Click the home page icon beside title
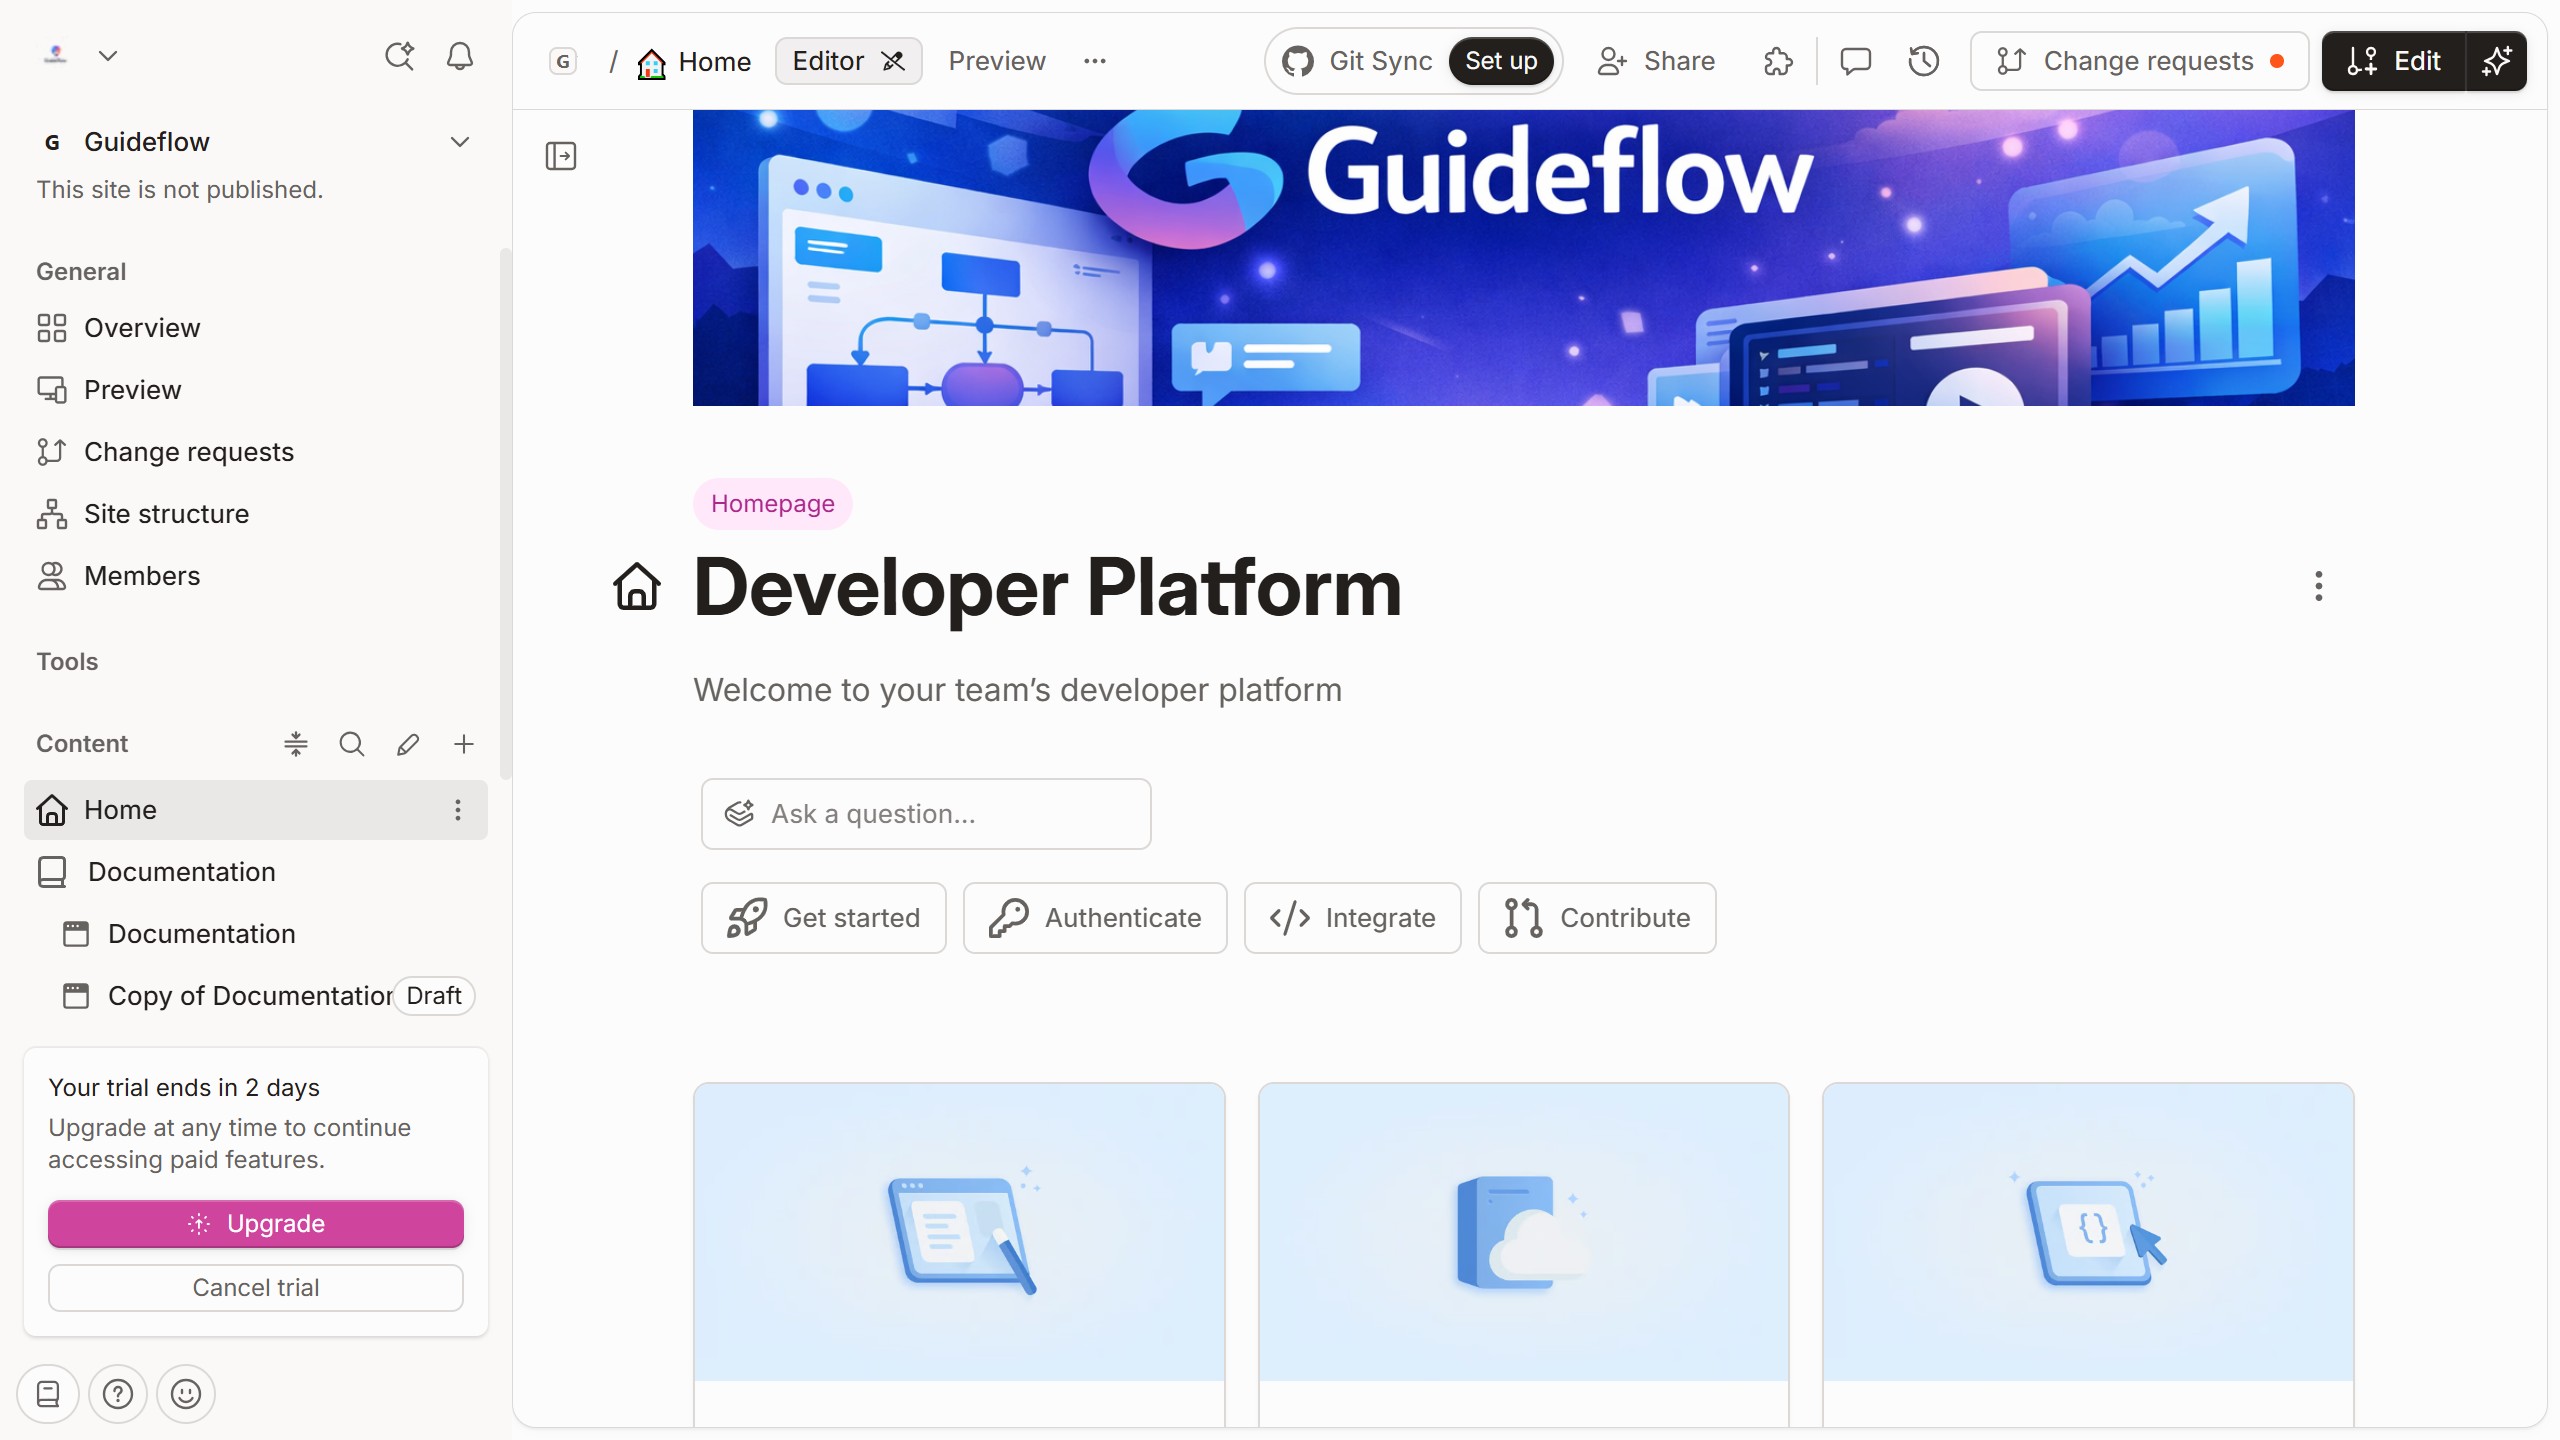 pos(637,586)
